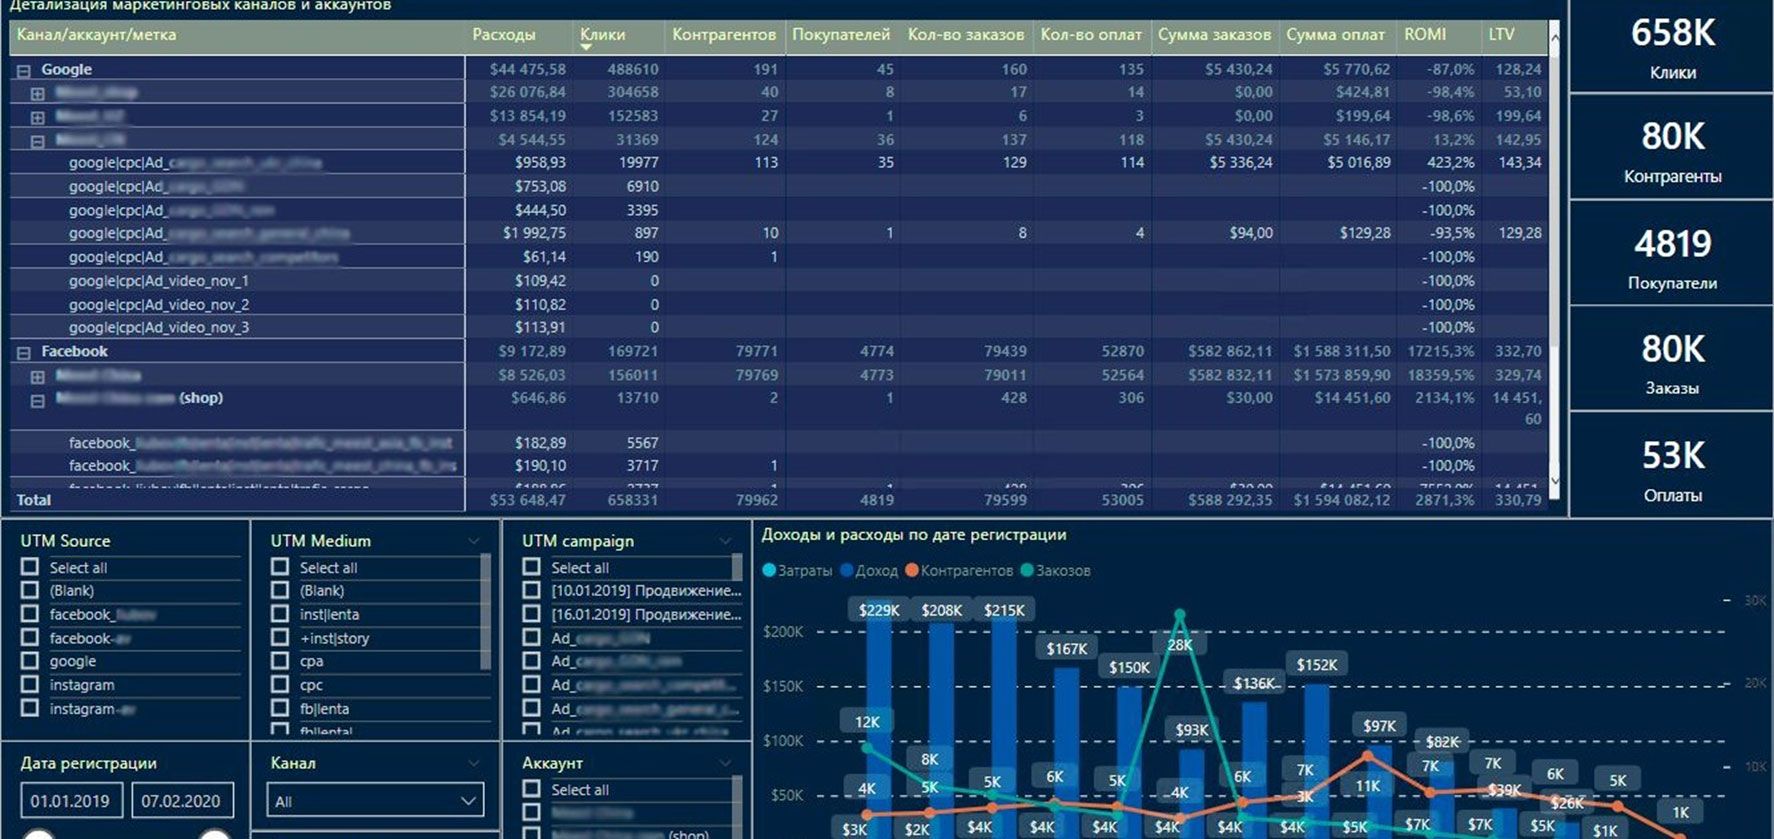
Task: Tick the [16.01.2019] Продвижение campaign checkbox
Action: [531, 614]
